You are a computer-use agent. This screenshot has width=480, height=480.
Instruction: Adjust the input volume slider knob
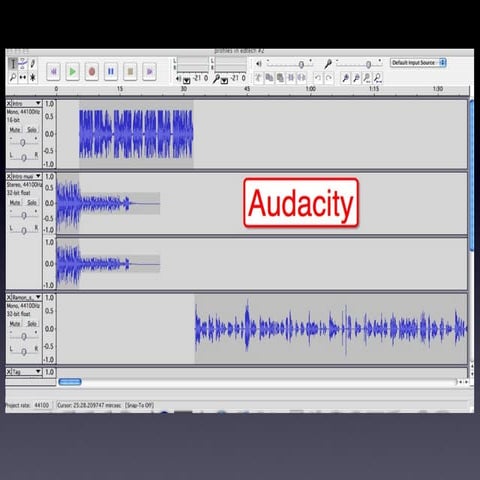pos(368,64)
